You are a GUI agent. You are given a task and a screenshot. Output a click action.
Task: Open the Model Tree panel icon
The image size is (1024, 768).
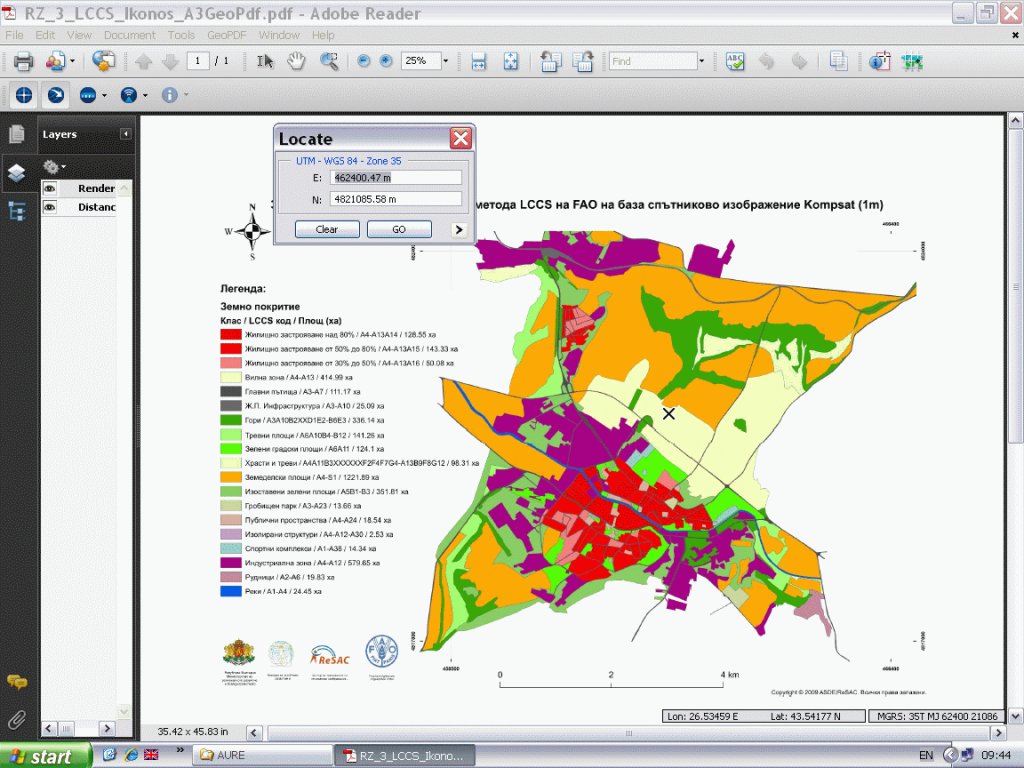(17, 211)
